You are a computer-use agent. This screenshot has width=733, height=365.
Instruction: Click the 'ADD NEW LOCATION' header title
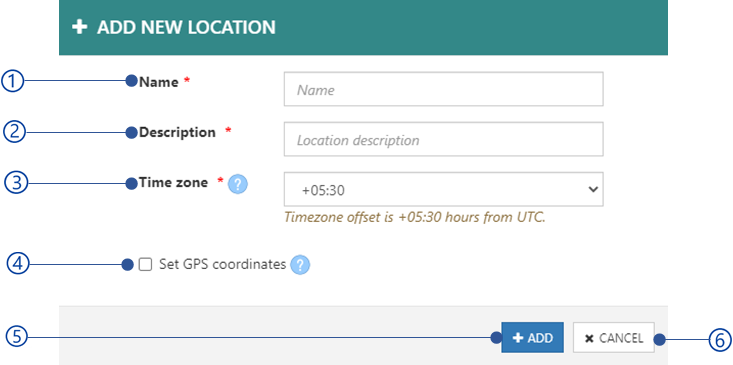coord(186,28)
